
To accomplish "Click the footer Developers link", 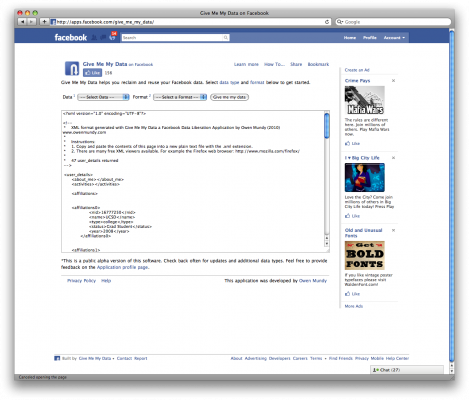I will pyautogui.click(x=280, y=358).
